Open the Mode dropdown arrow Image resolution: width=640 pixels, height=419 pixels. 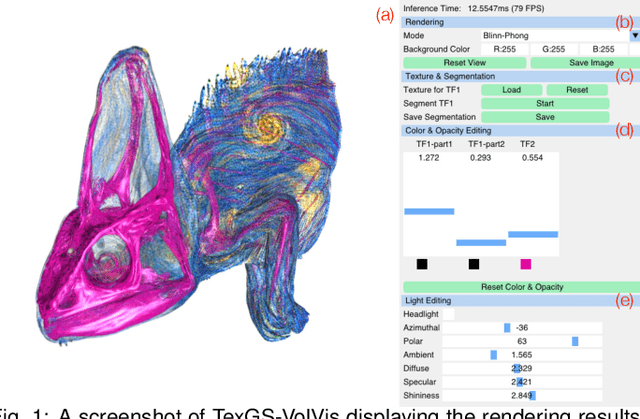635,35
